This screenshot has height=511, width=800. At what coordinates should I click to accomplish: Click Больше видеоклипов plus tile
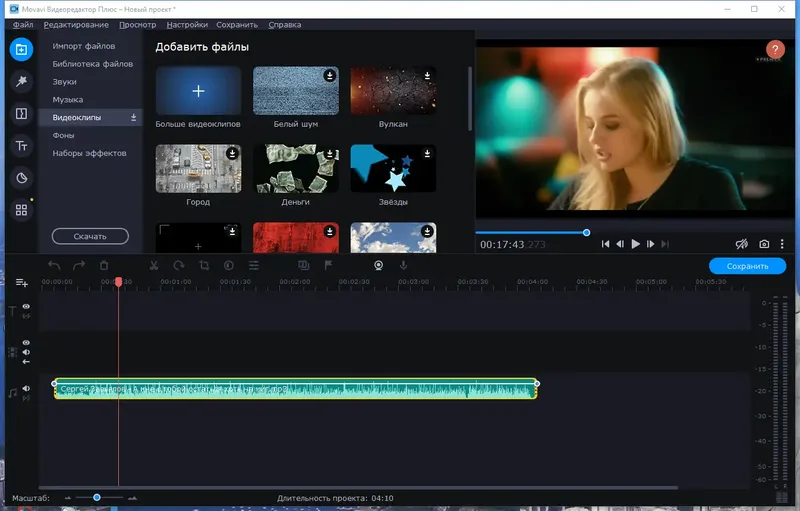click(198, 91)
